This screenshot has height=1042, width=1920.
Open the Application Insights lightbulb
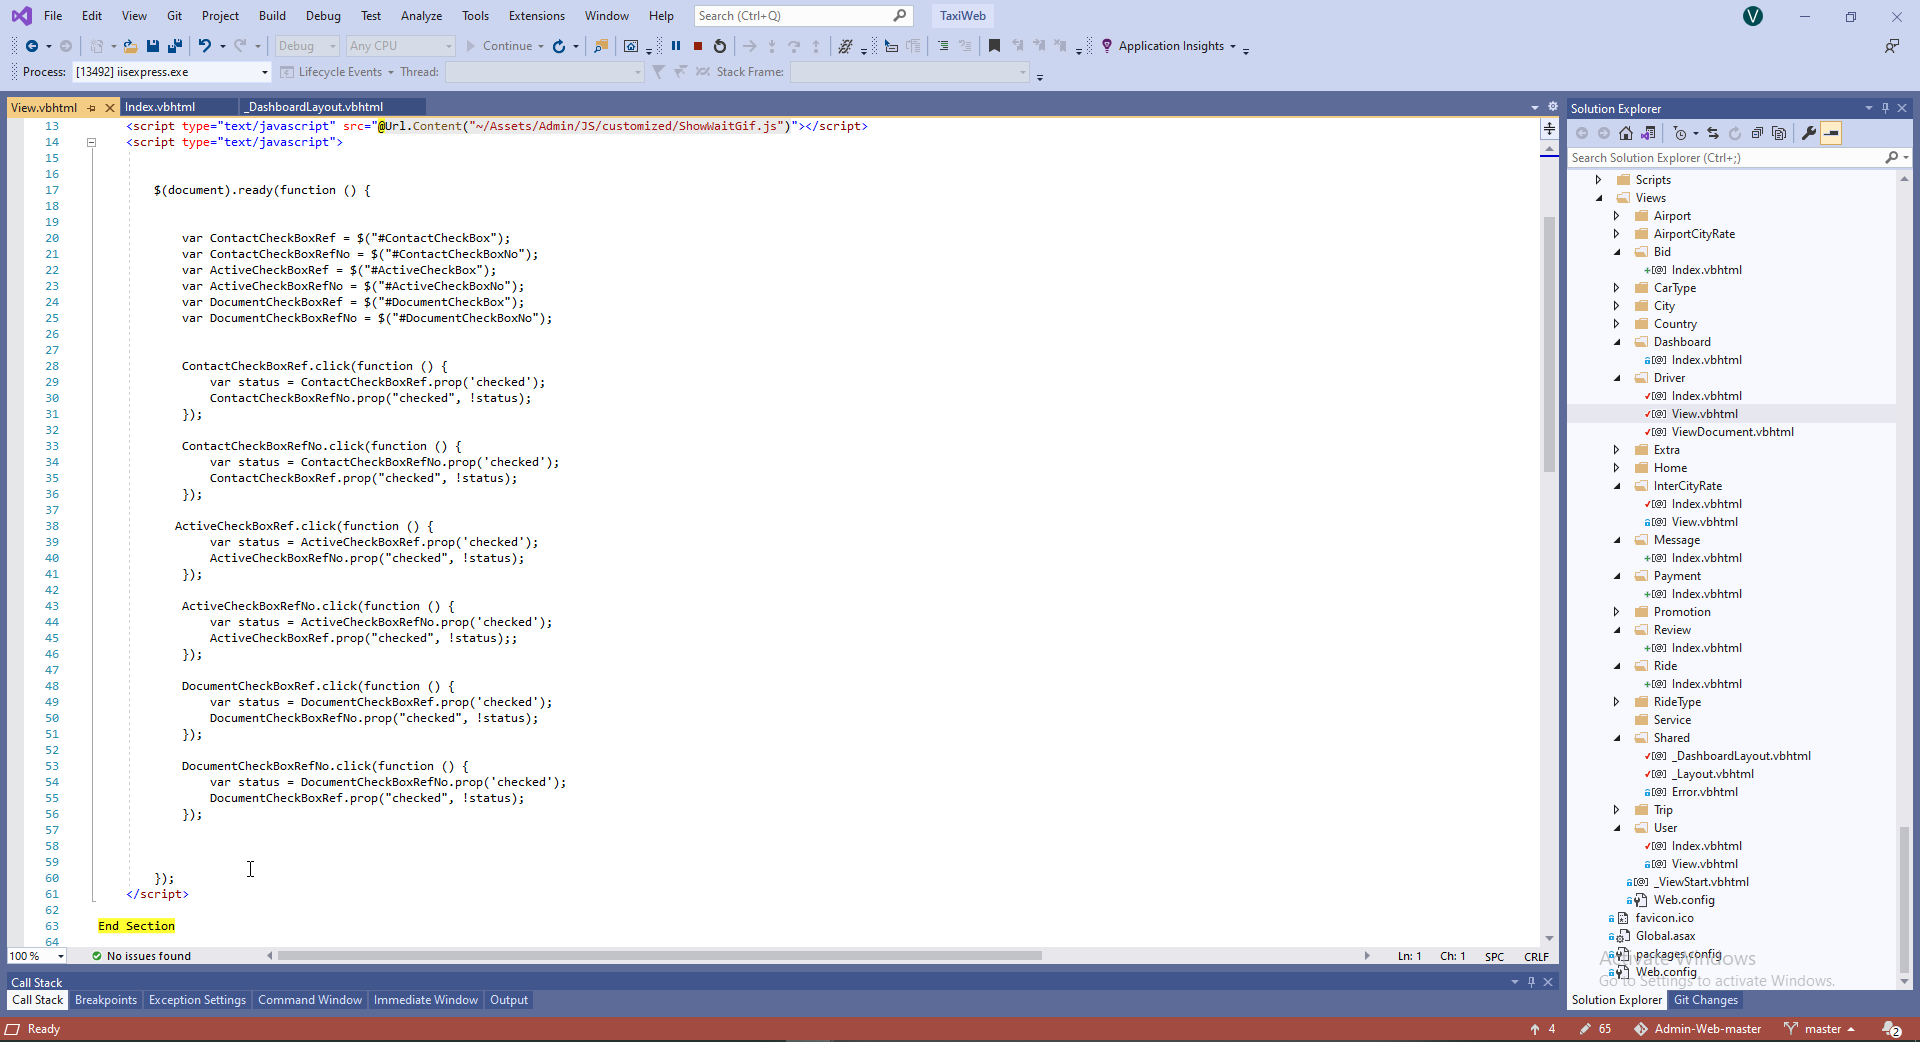click(x=1107, y=46)
